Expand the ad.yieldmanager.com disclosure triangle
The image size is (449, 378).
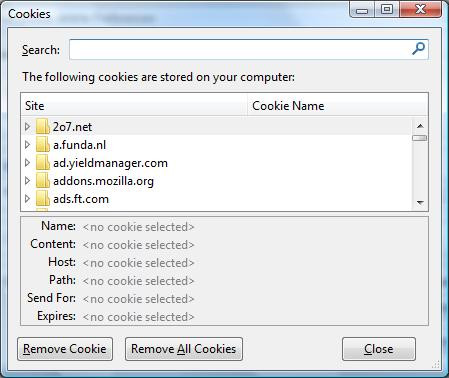28,163
